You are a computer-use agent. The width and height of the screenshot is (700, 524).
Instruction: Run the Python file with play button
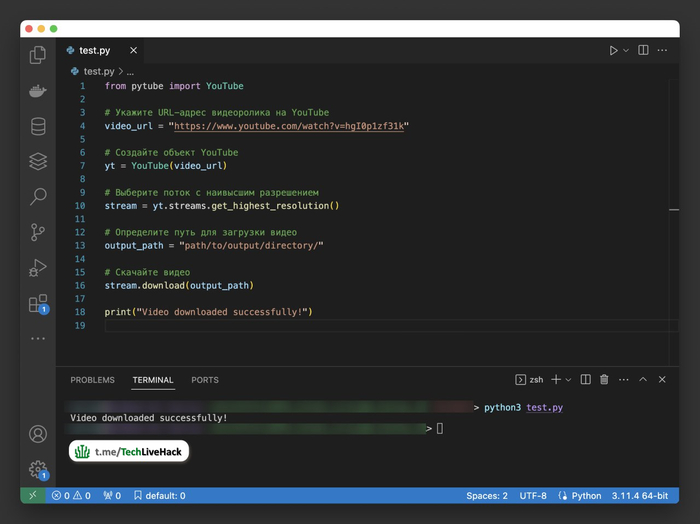pos(614,50)
